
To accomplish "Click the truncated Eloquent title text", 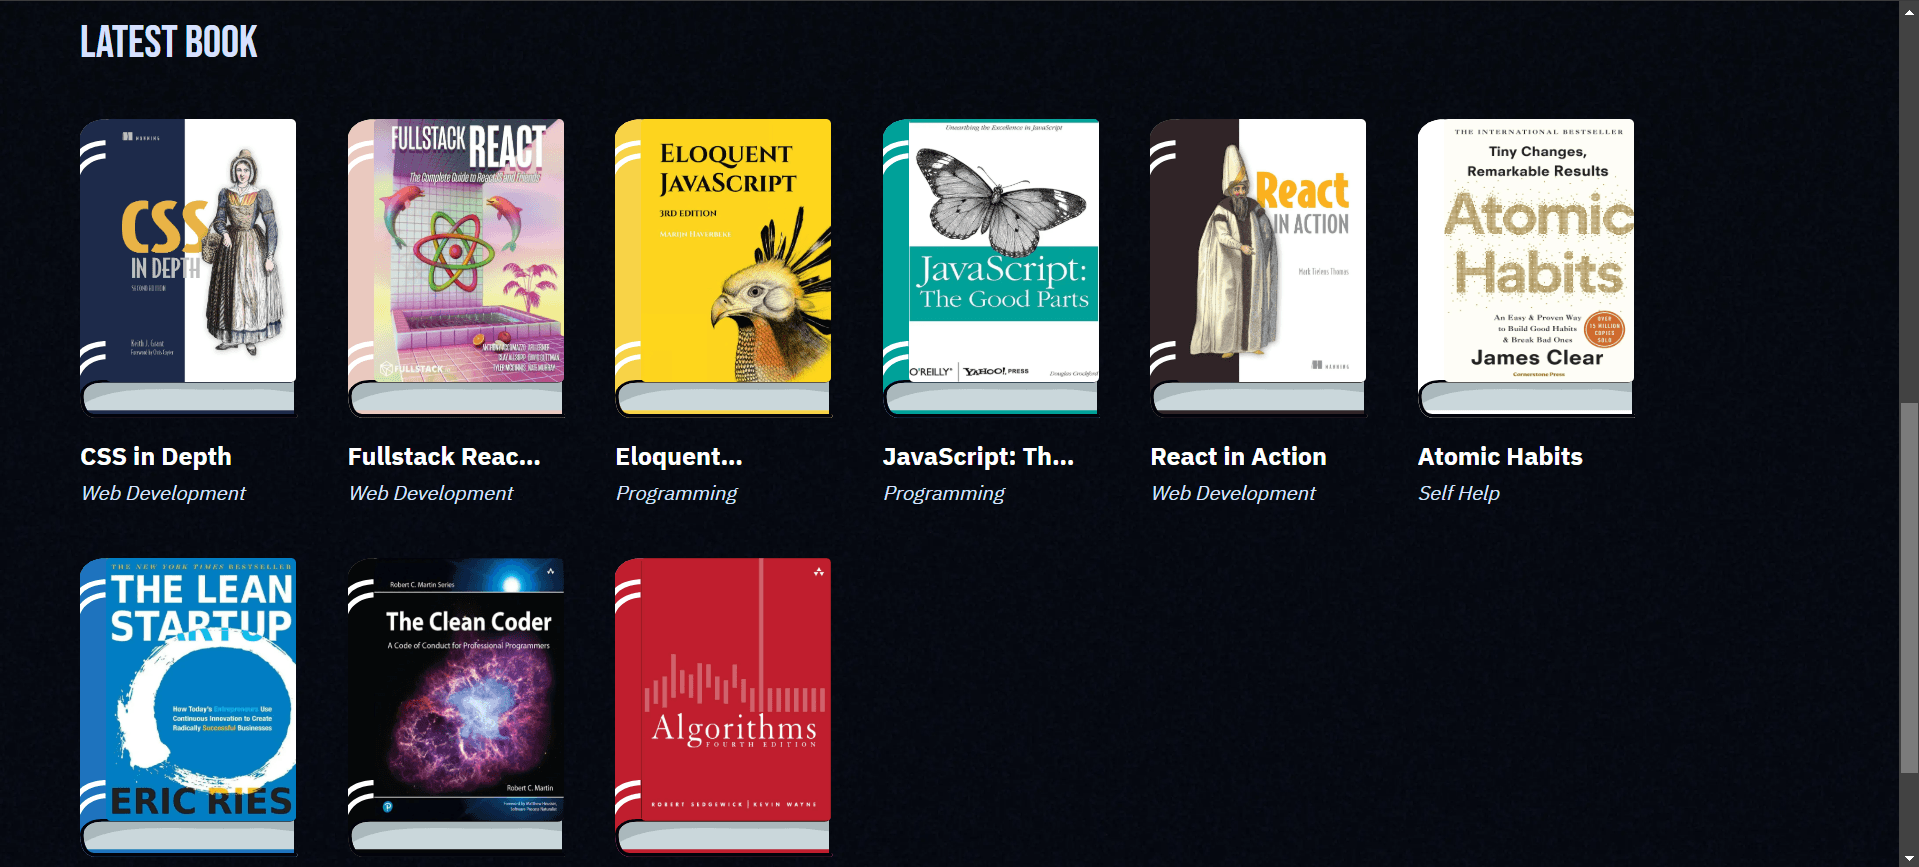I will [679, 457].
